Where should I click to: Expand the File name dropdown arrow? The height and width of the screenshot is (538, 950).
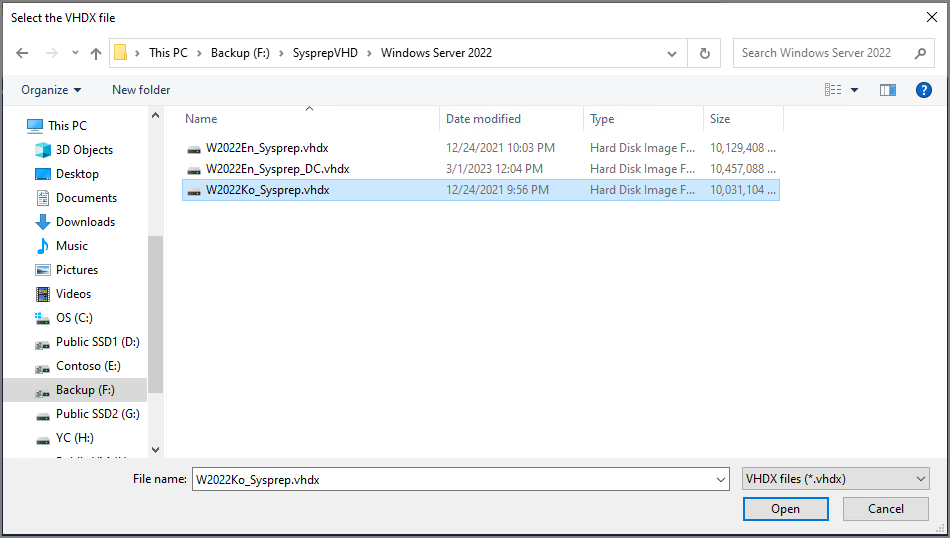tap(721, 479)
